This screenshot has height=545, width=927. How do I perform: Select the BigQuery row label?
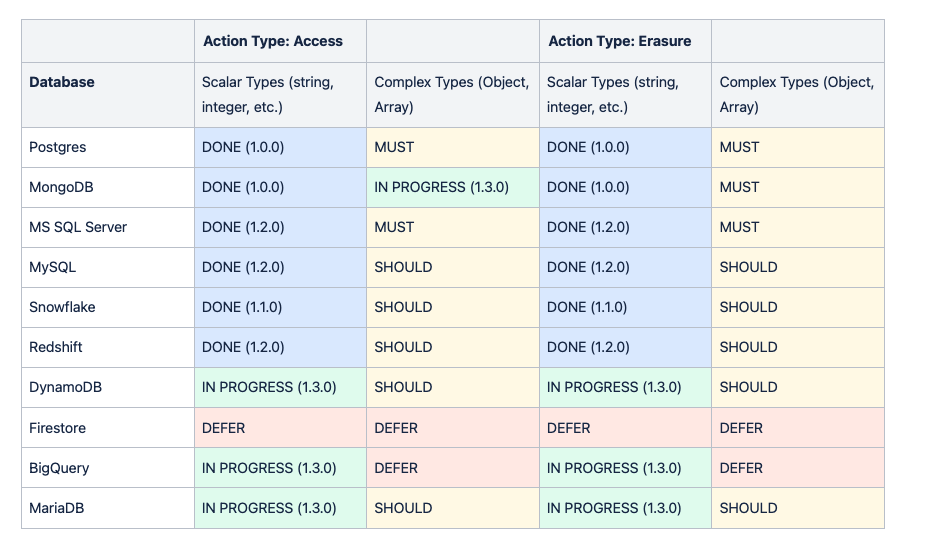108,468
